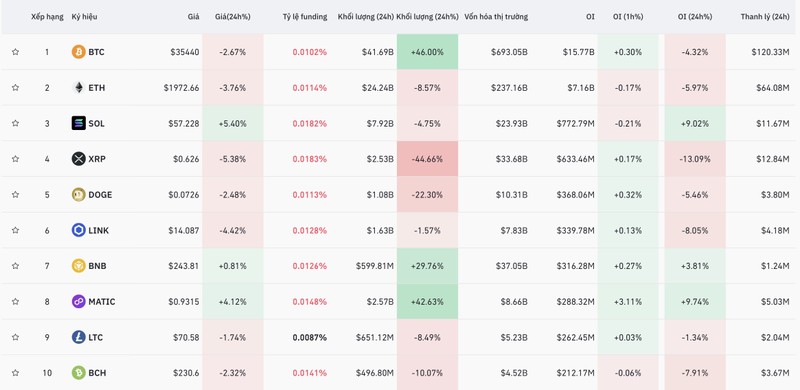Image resolution: width=800 pixels, height=390 pixels.
Task: Click the ETH Ethereum coin icon
Action: (x=79, y=88)
